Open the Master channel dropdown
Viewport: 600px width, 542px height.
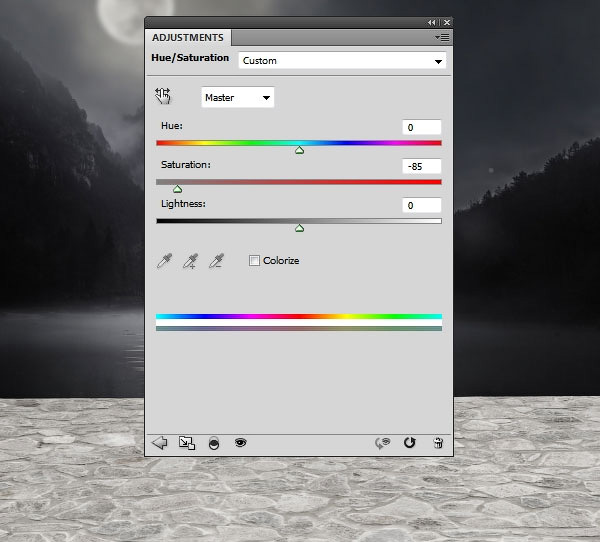click(x=238, y=98)
